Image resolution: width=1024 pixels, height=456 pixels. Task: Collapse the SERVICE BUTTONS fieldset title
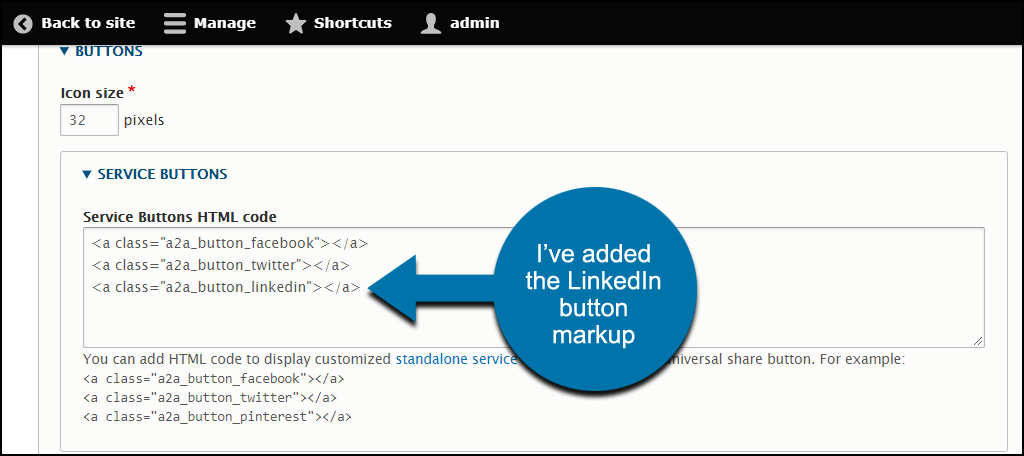(x=162, y=174)
